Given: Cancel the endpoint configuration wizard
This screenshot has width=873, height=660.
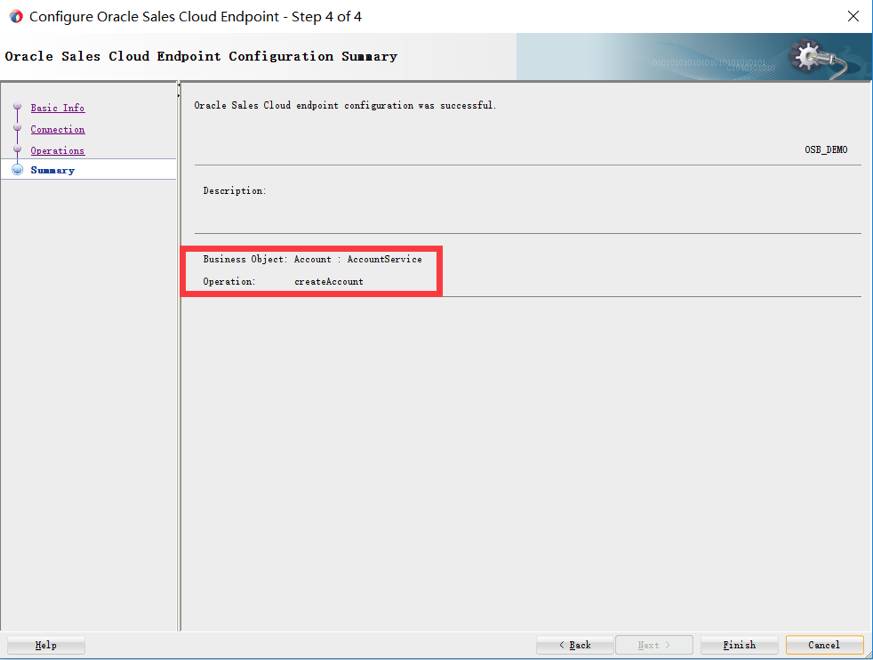Looking at the screenshot, I should tap(824, 645).
